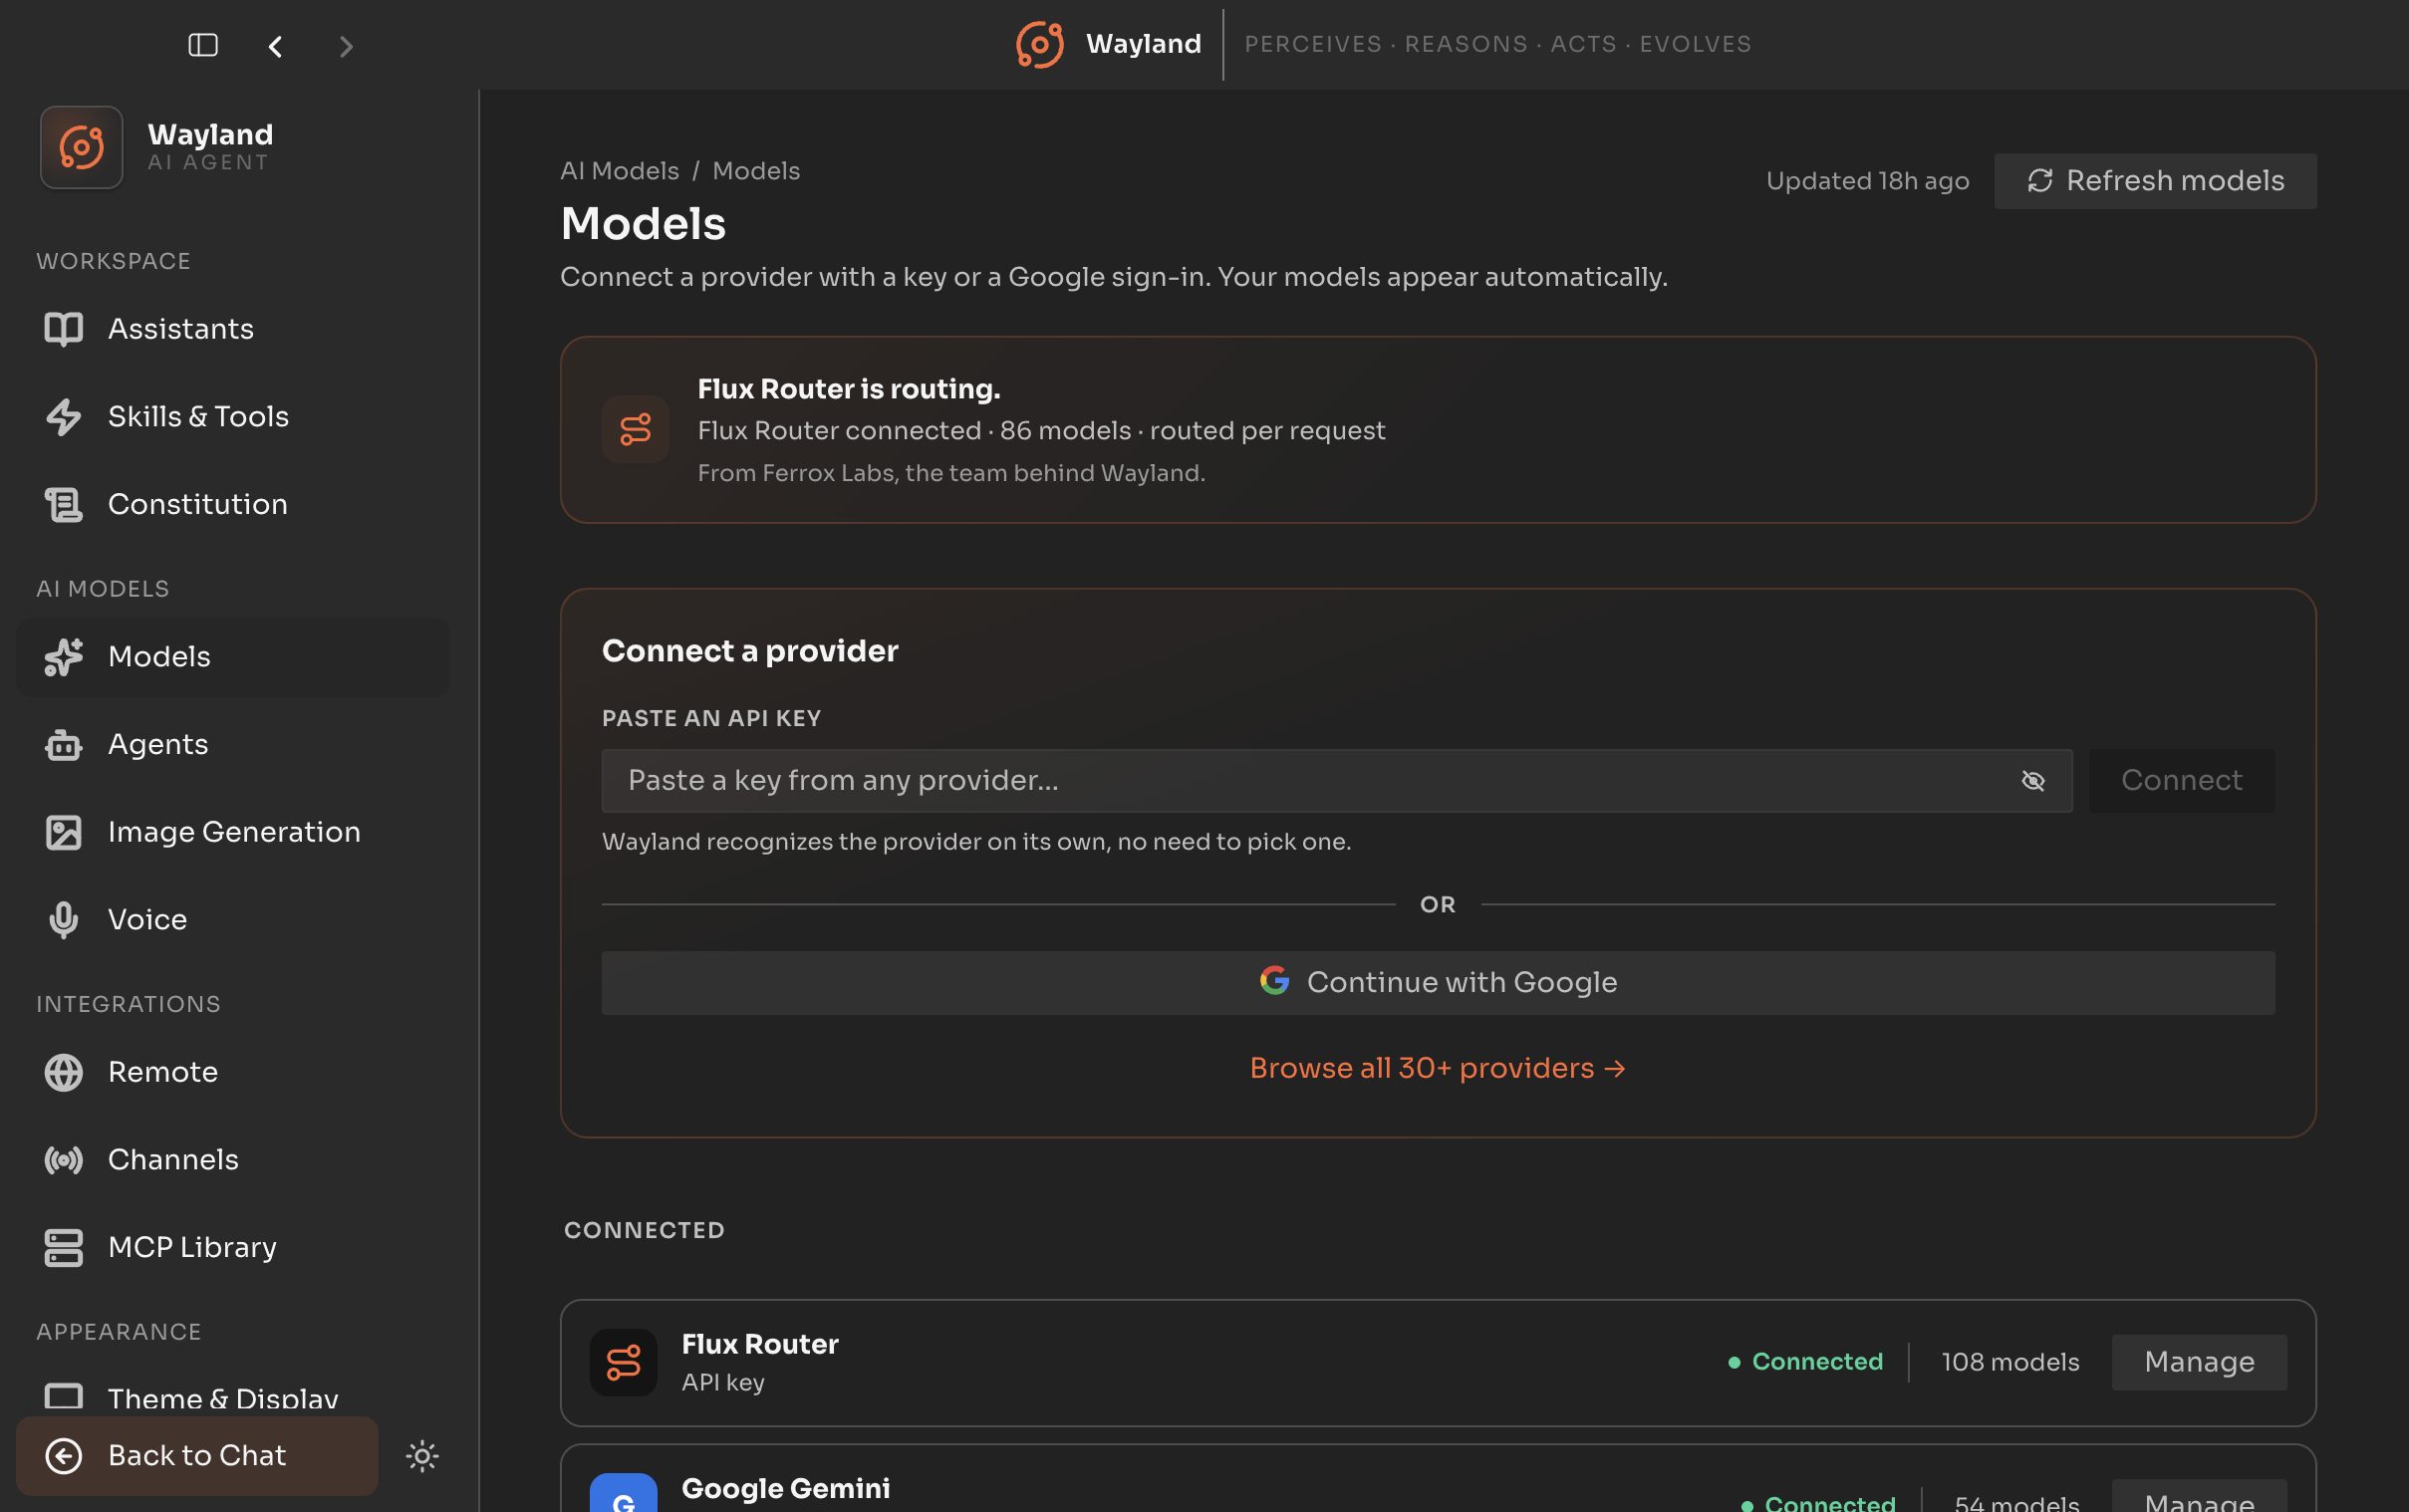Click the Connect button
The width and height of the screenshot is (2409, 1512).
2181,781
